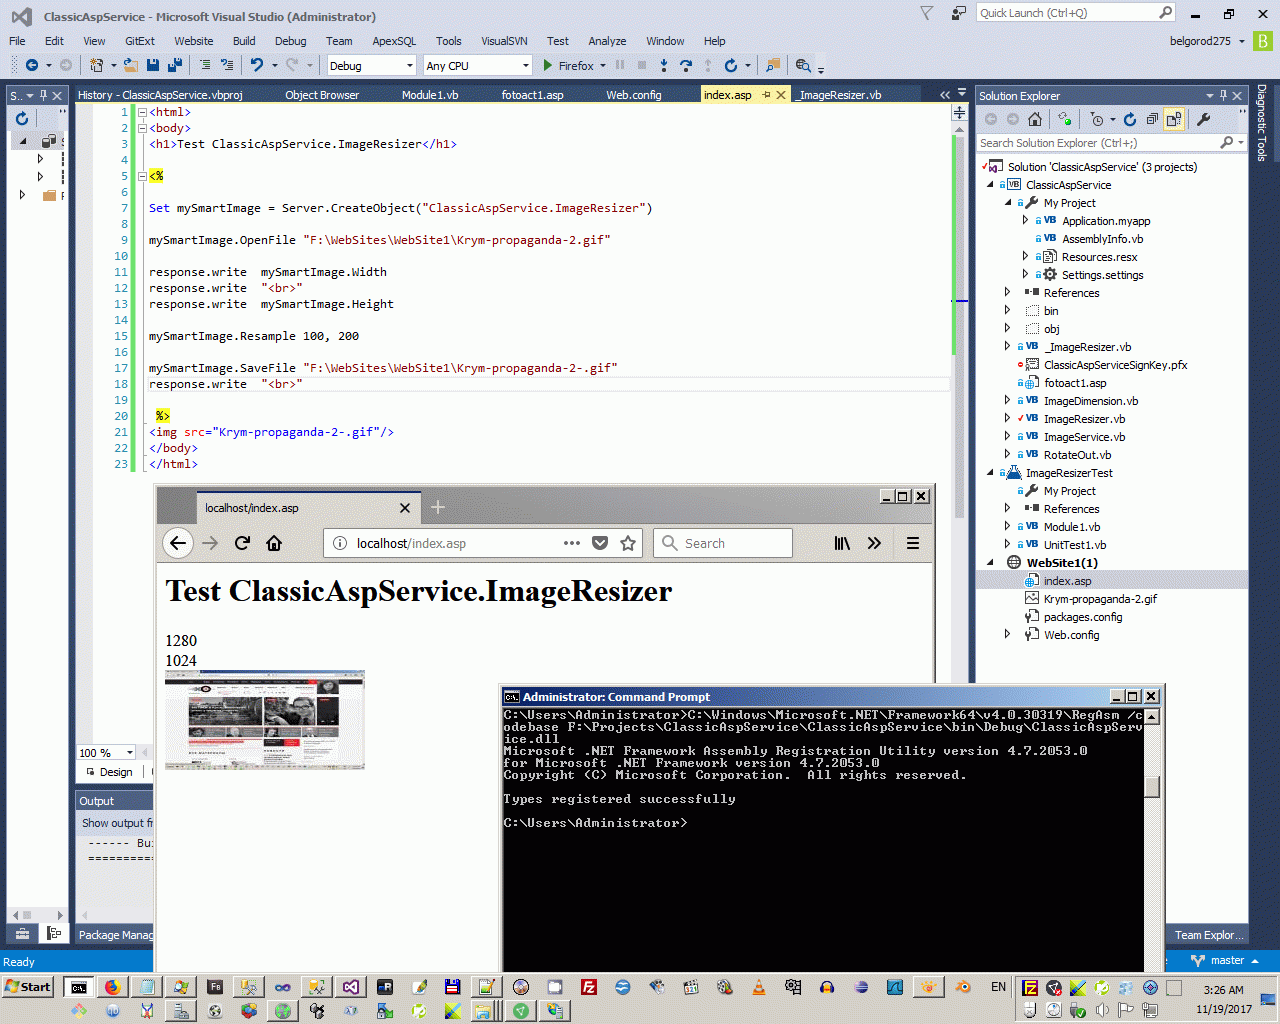Click the Quick Launch search box

coord(1075,13)
